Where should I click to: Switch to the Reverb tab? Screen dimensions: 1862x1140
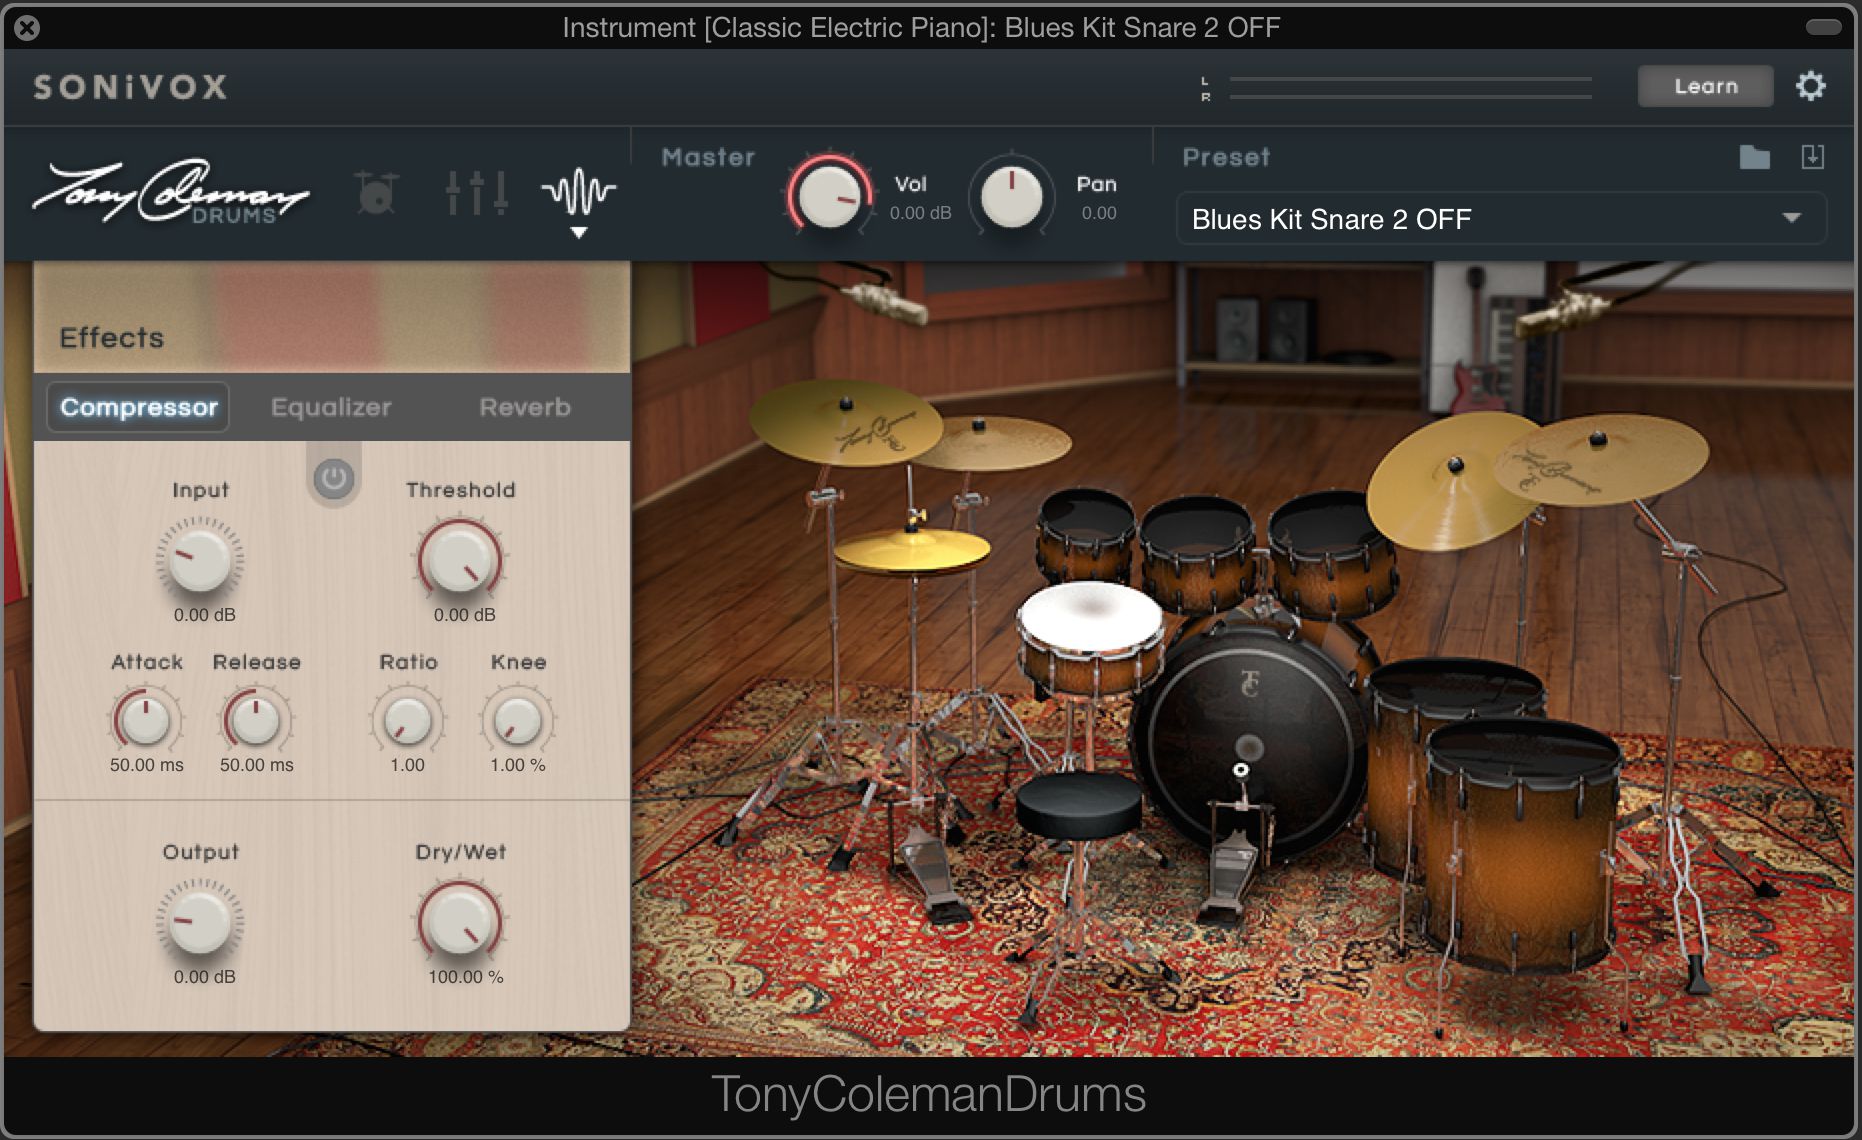tap(525, 407)
